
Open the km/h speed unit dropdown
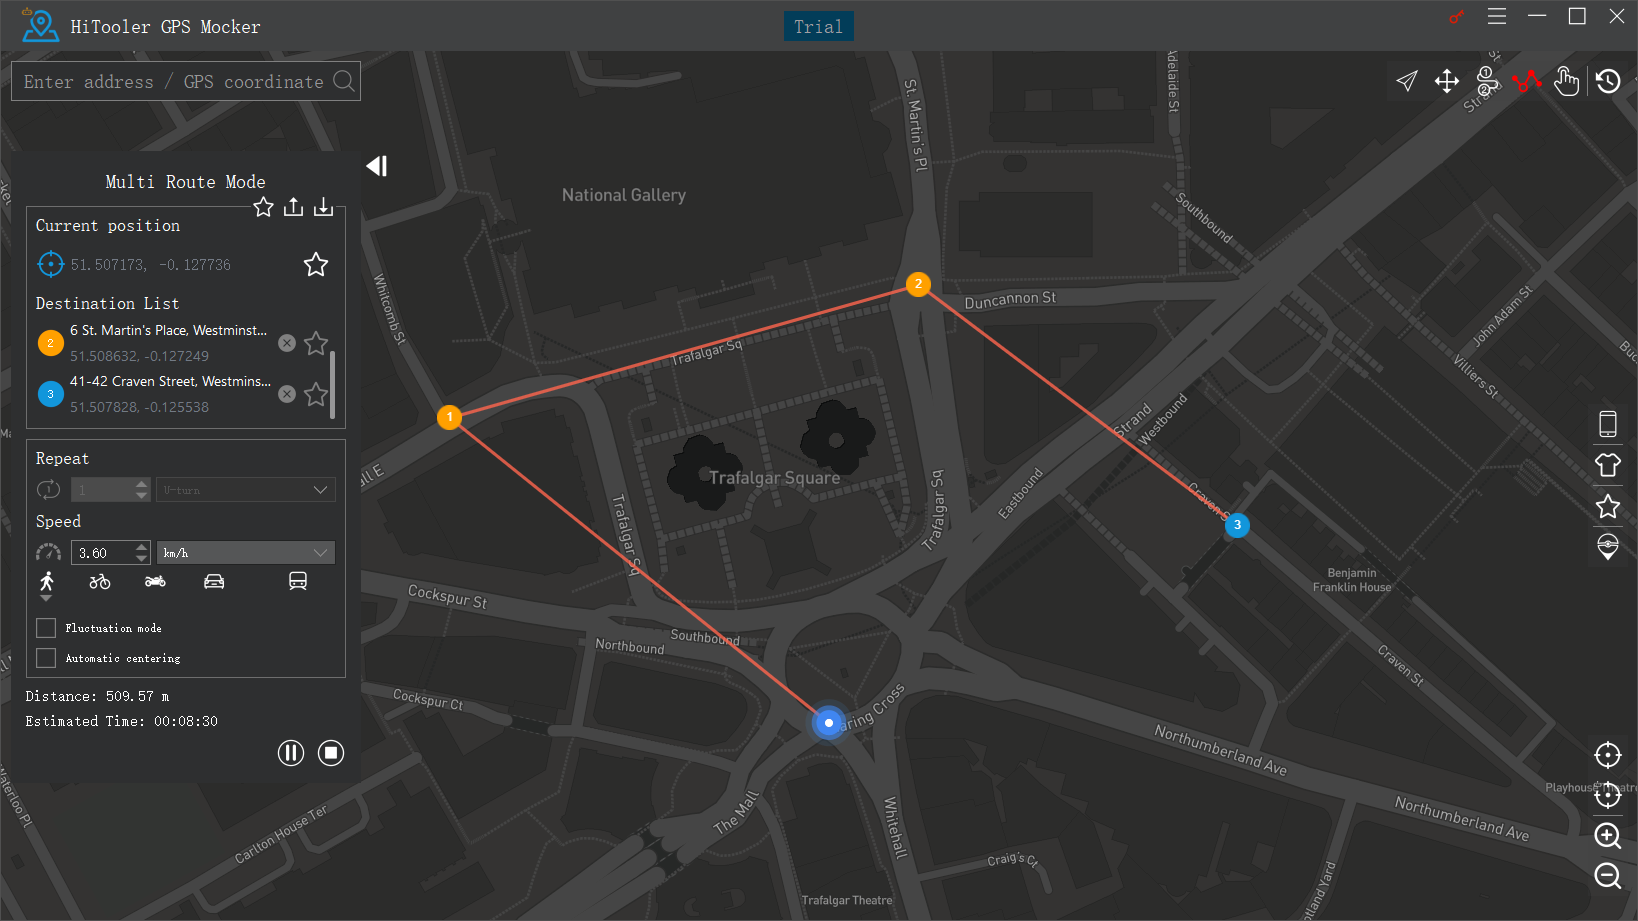point(245,552)
